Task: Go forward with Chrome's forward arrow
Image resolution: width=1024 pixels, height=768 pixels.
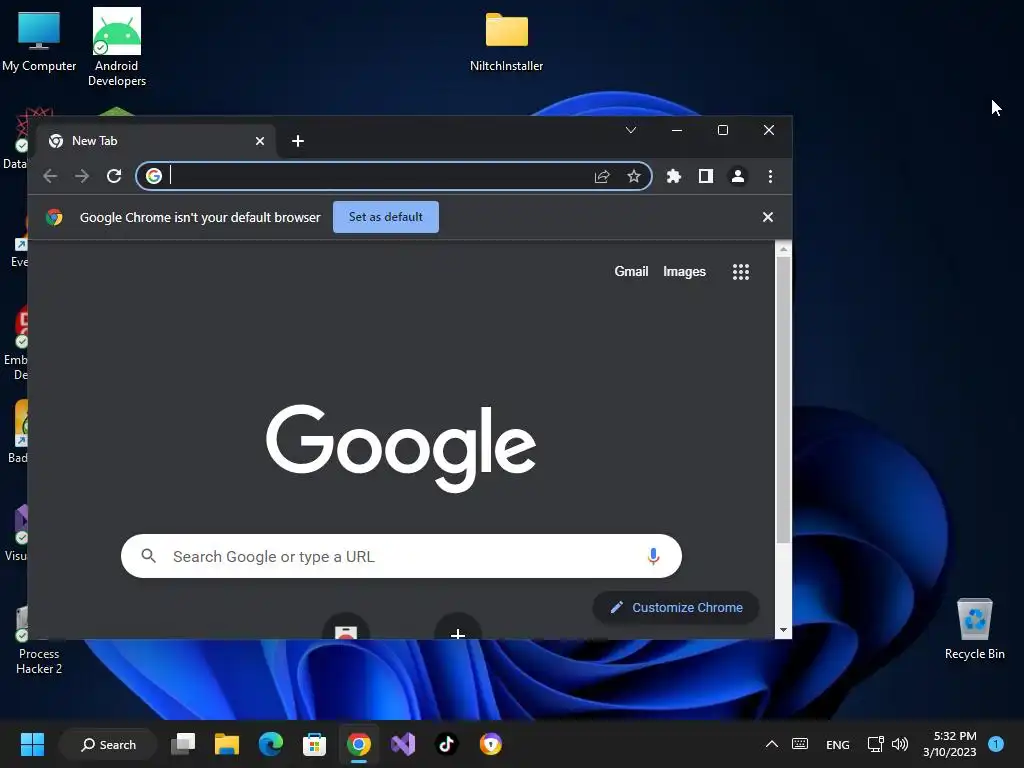Action: point(82,176)
